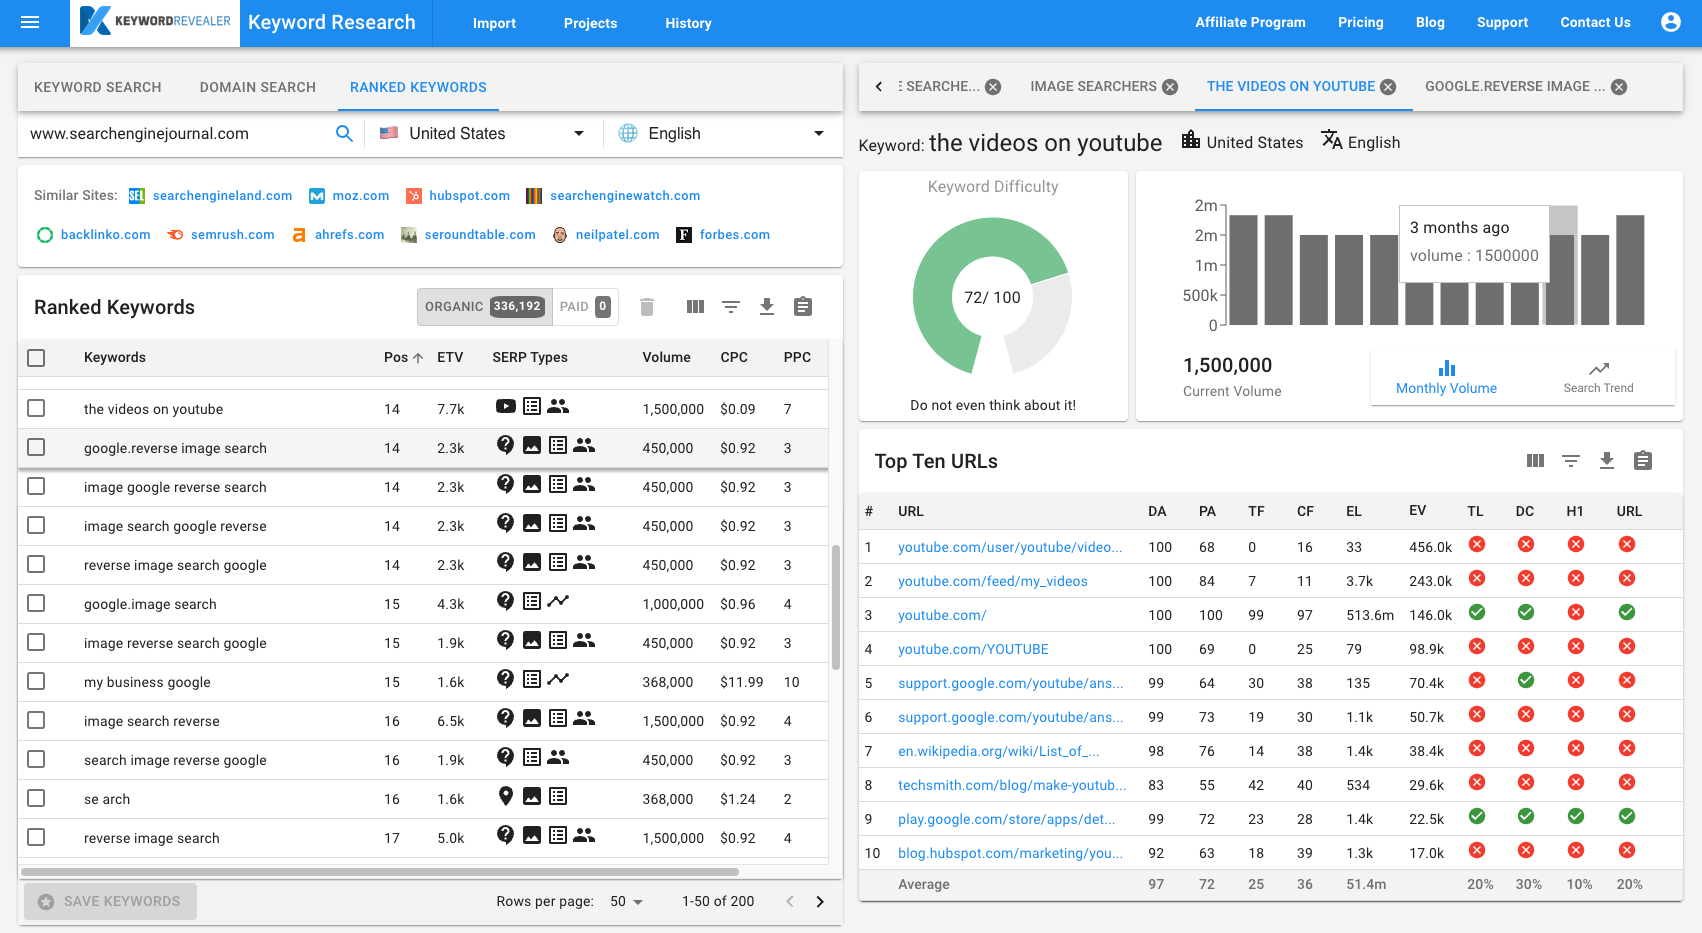The width and height of the screenshot is (1702, 933).
Task: Open the United States country dropdown
Action: pyautogui.click(x=482, y=133)
